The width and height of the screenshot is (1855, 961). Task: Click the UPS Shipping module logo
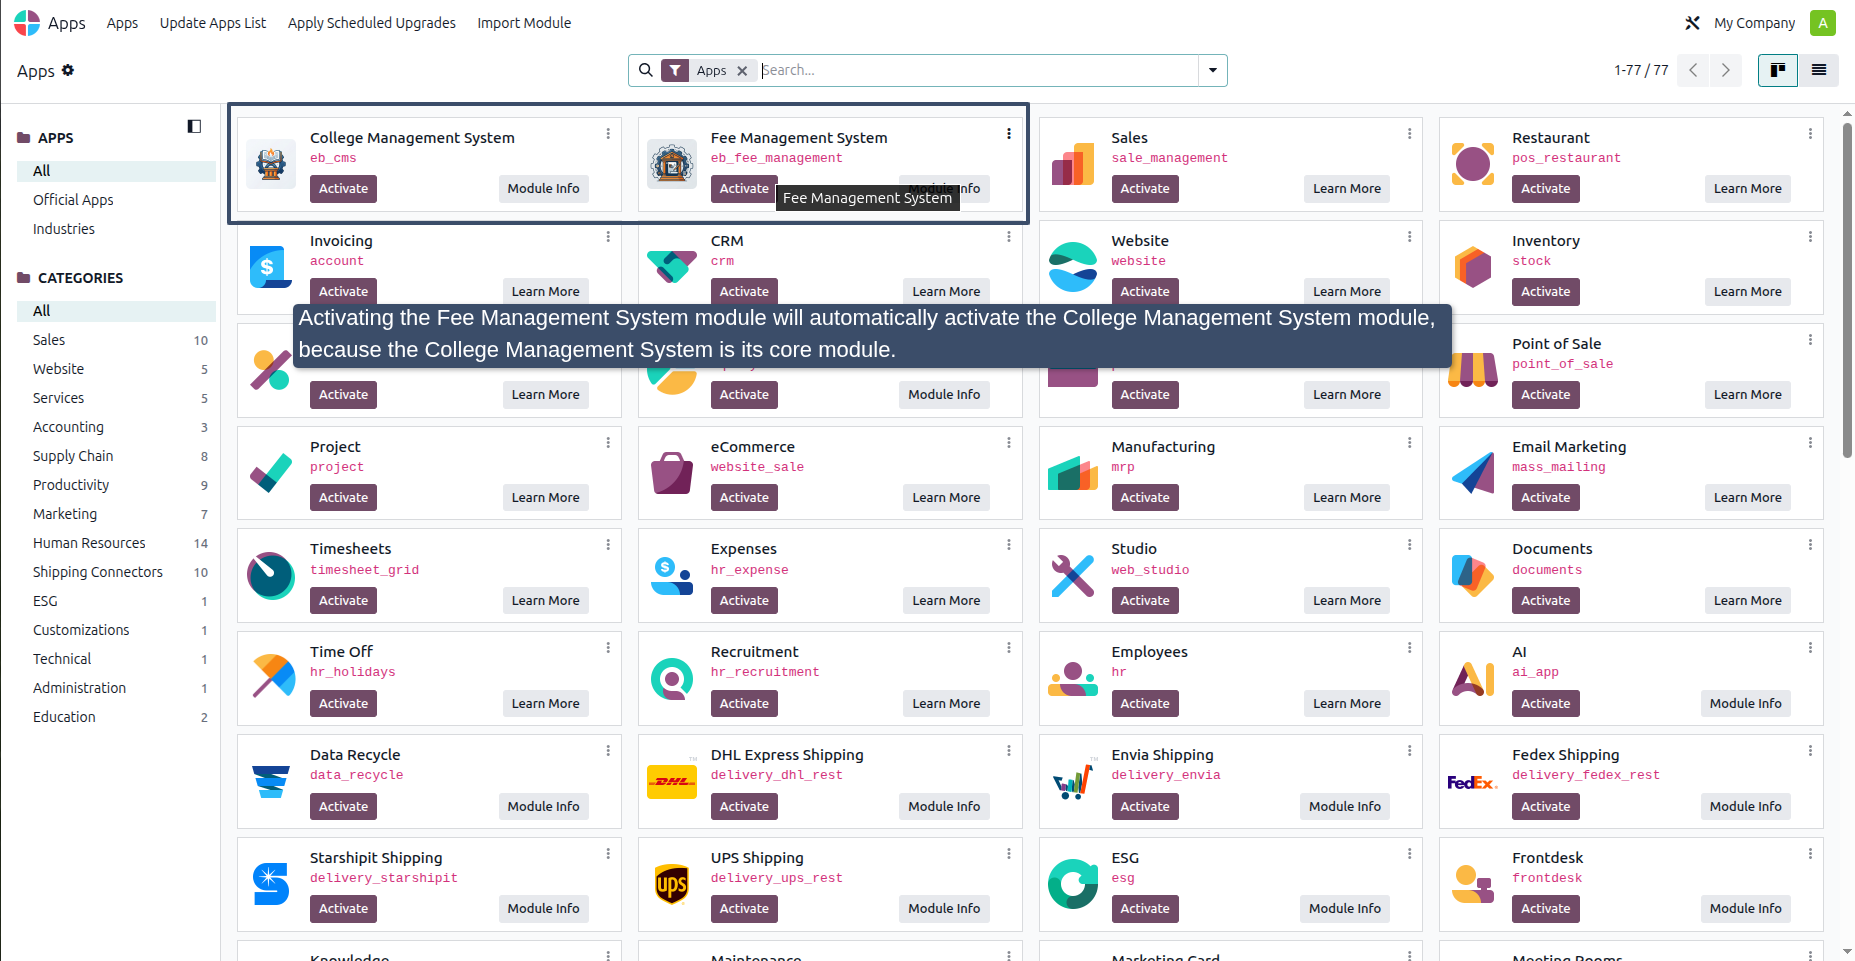pyautogui.click(x=672, y=884)
